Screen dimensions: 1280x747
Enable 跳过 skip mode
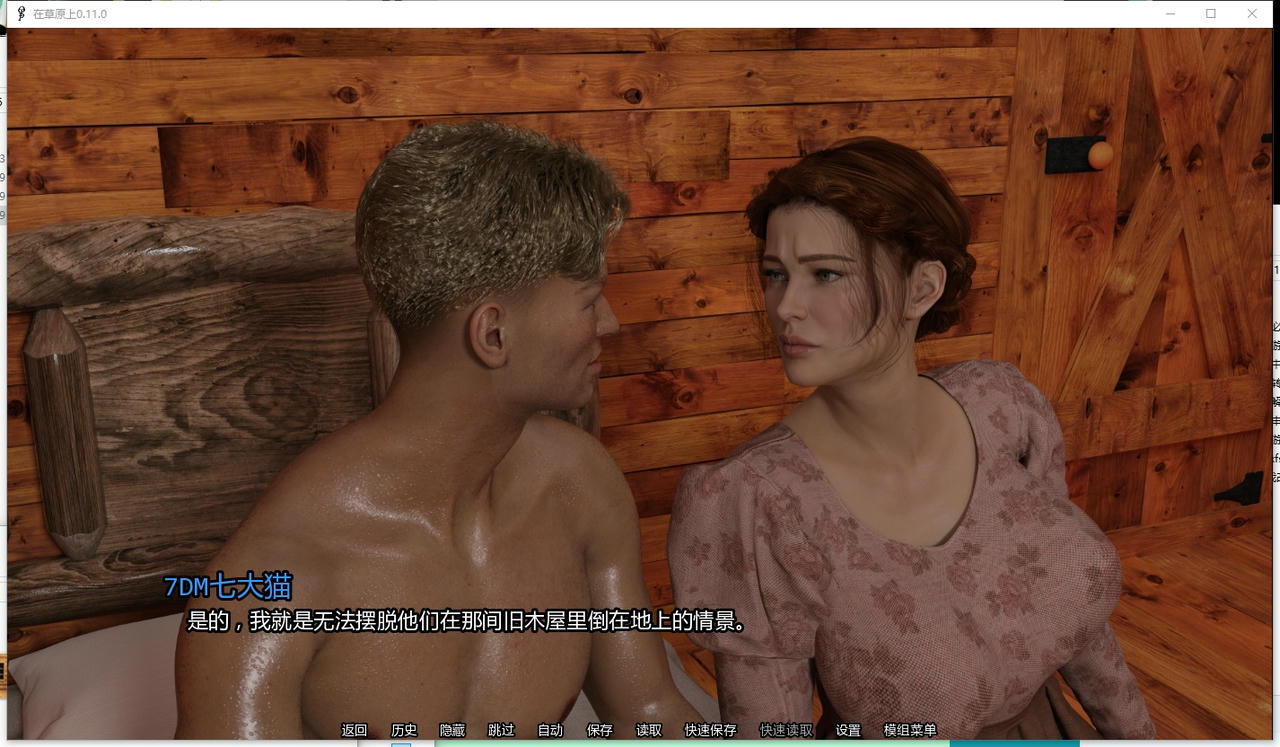pyautogui.click(x=500, y=730)
